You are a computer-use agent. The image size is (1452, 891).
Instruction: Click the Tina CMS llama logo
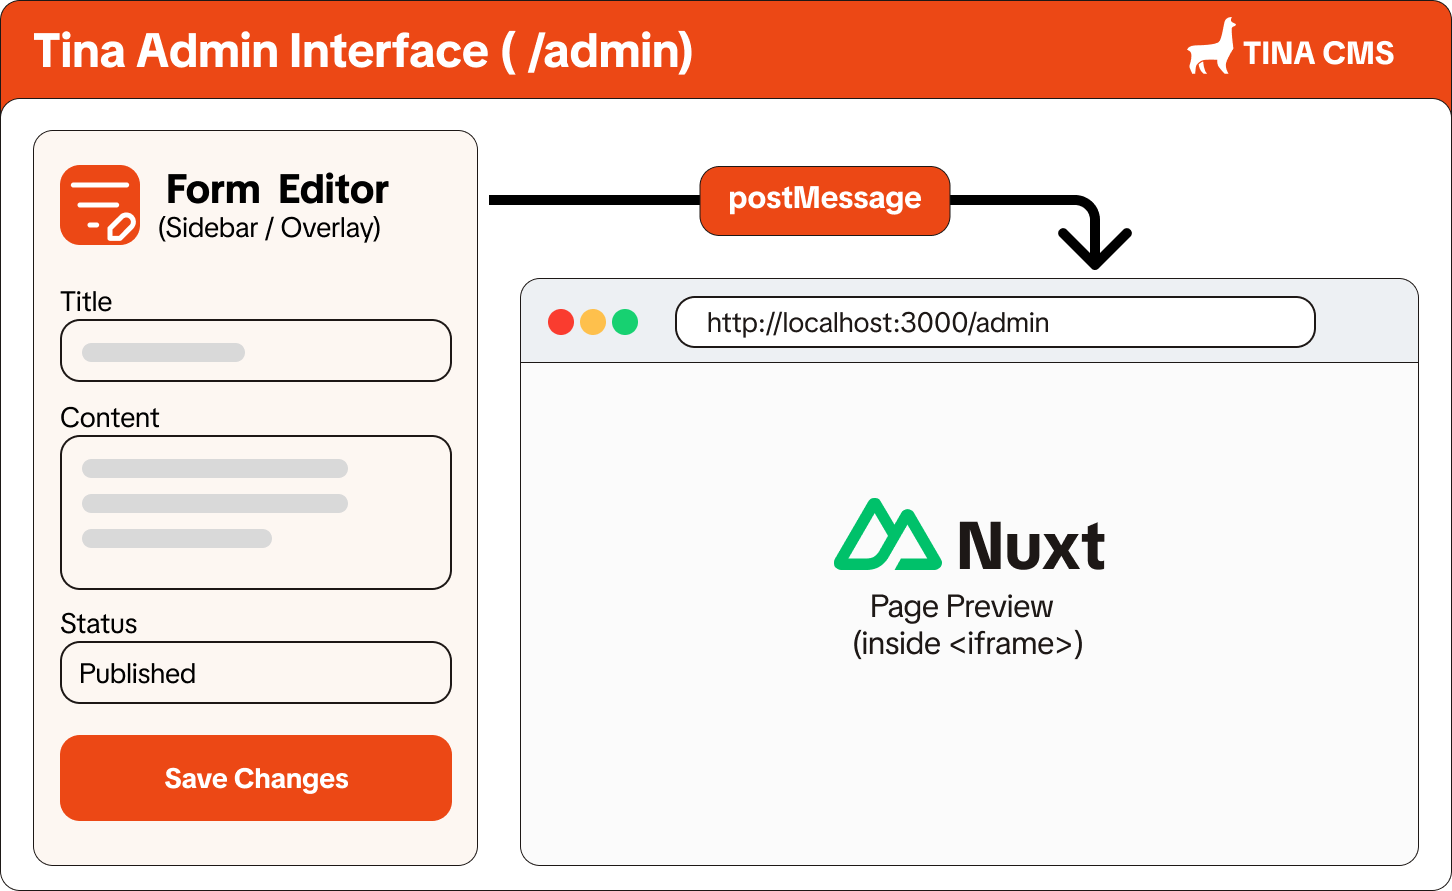[x=1211, y=46]
